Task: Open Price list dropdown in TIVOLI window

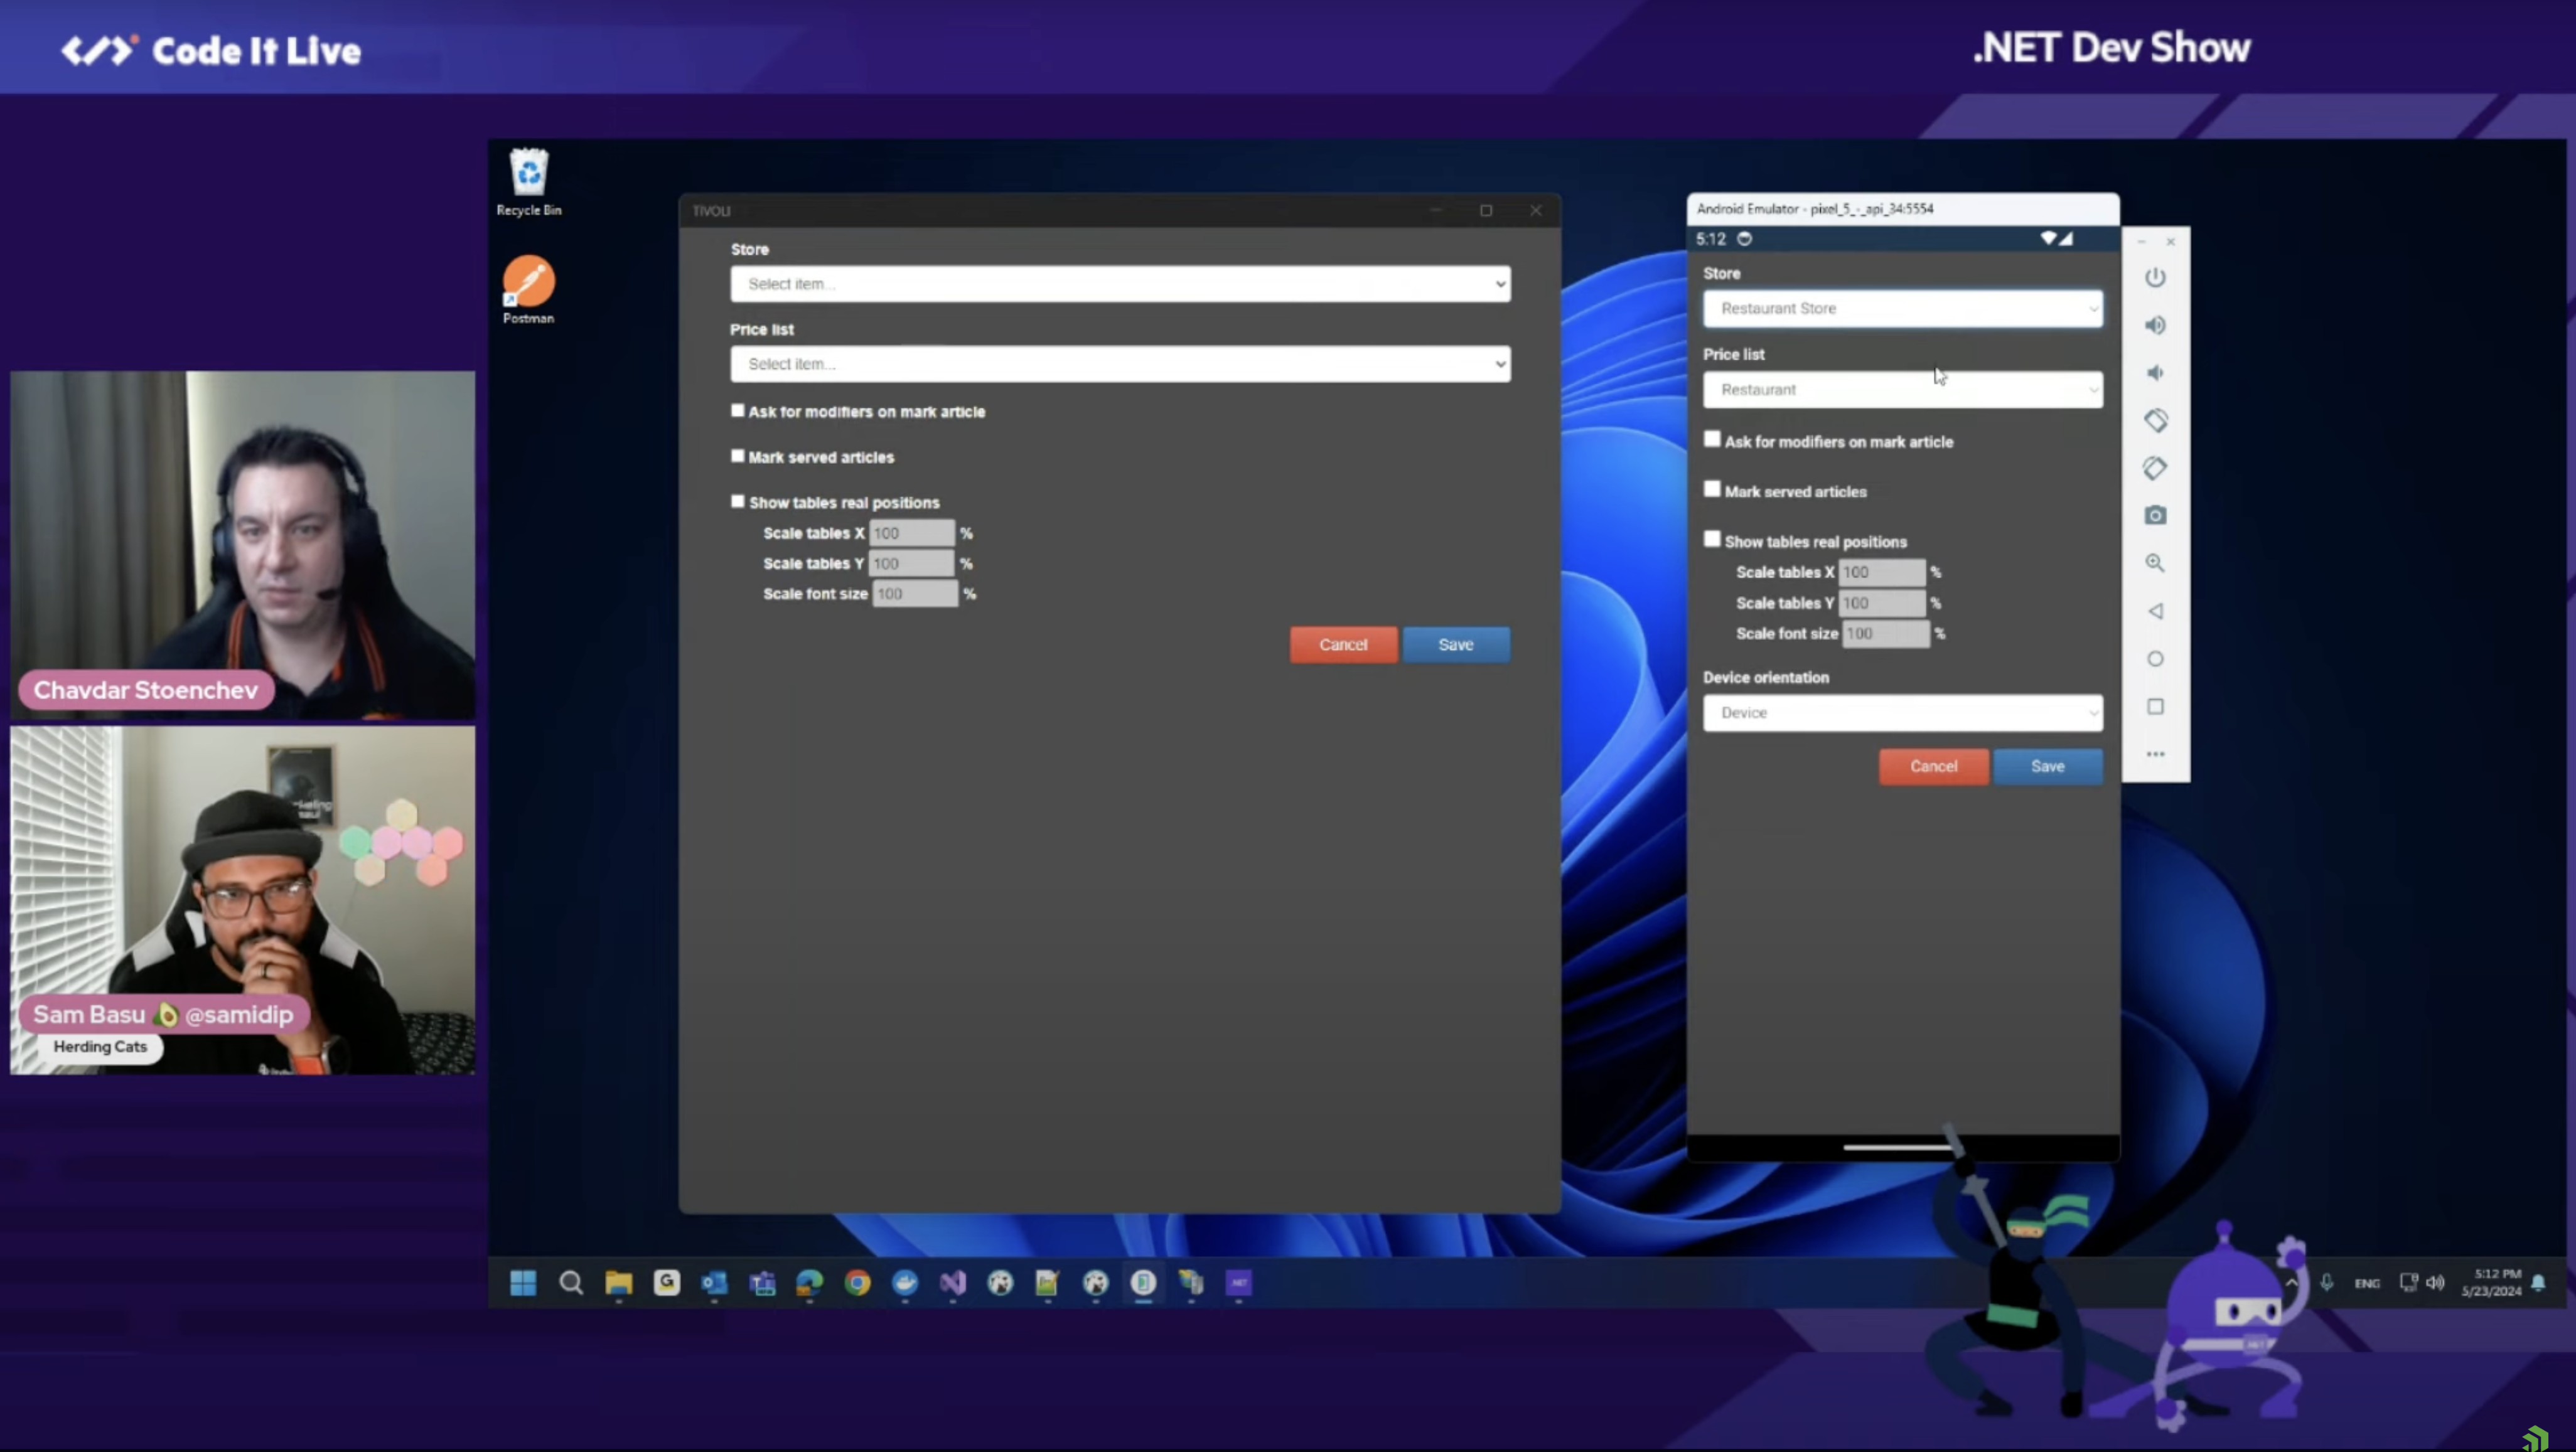Action: pyautogui.click(x=1120, y=364)
